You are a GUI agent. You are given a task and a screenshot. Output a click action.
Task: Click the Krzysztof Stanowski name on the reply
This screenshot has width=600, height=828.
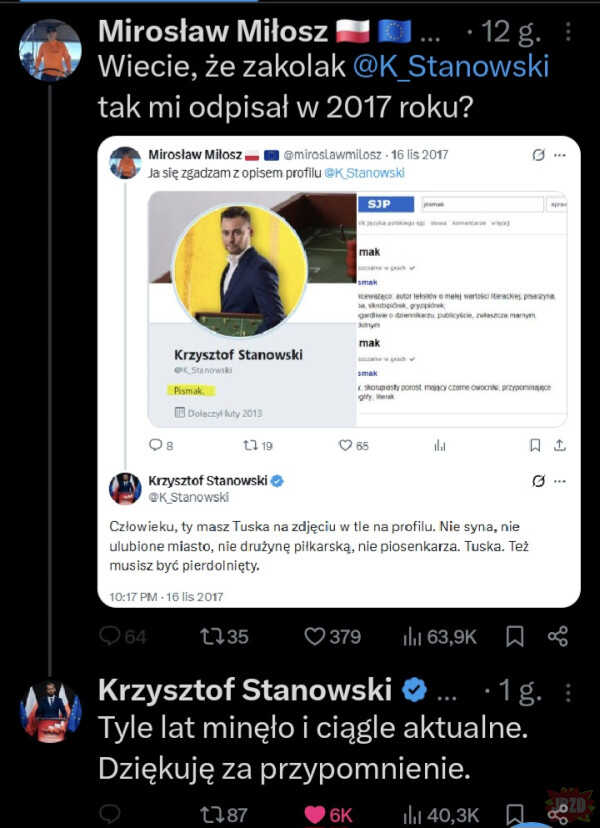tap(245, 690)
